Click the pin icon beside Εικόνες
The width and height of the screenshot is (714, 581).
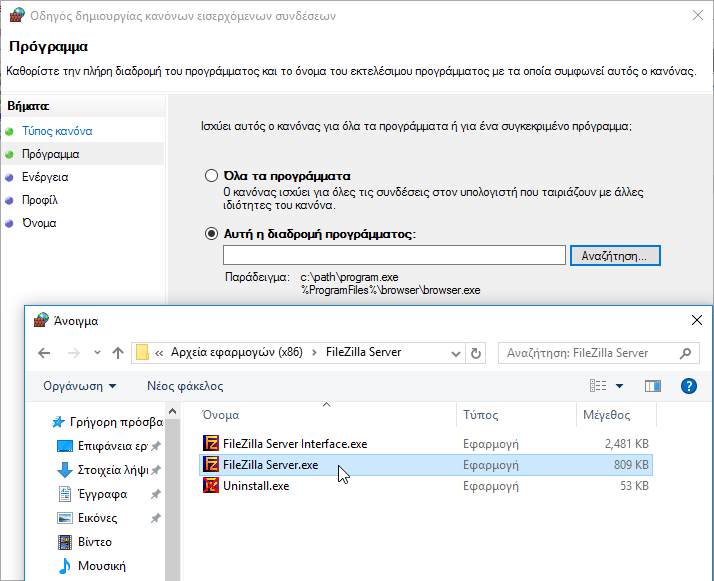pyautogui.click(x=156, y=518)
